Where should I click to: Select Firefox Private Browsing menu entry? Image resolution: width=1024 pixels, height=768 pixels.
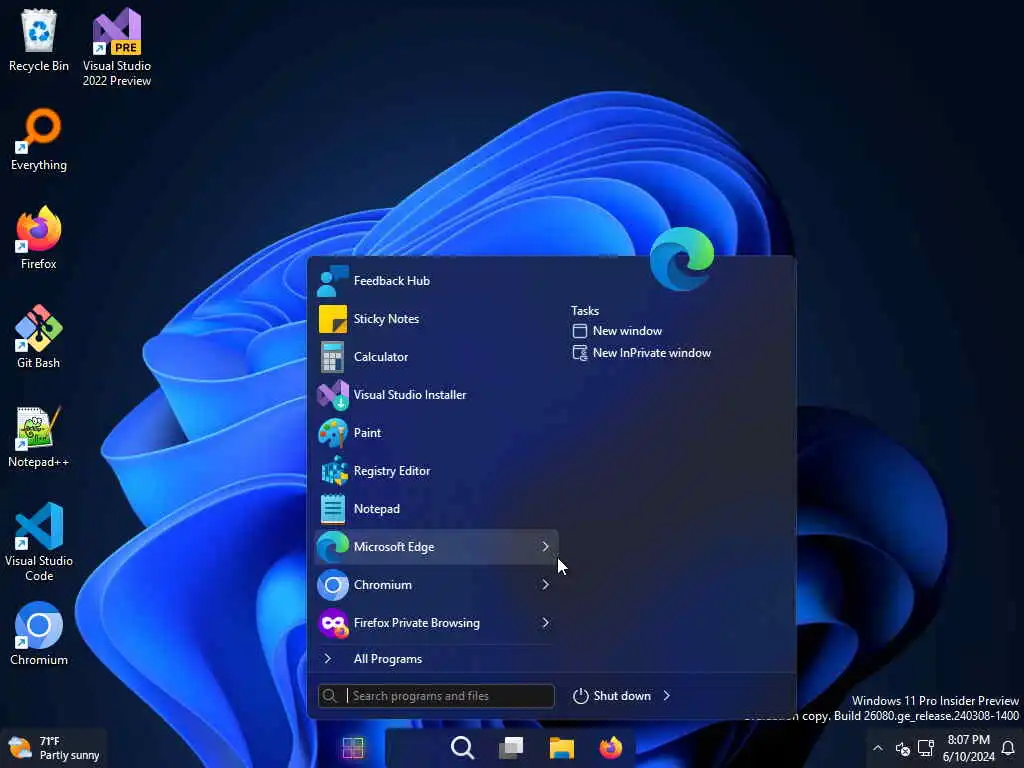[436, 622]
